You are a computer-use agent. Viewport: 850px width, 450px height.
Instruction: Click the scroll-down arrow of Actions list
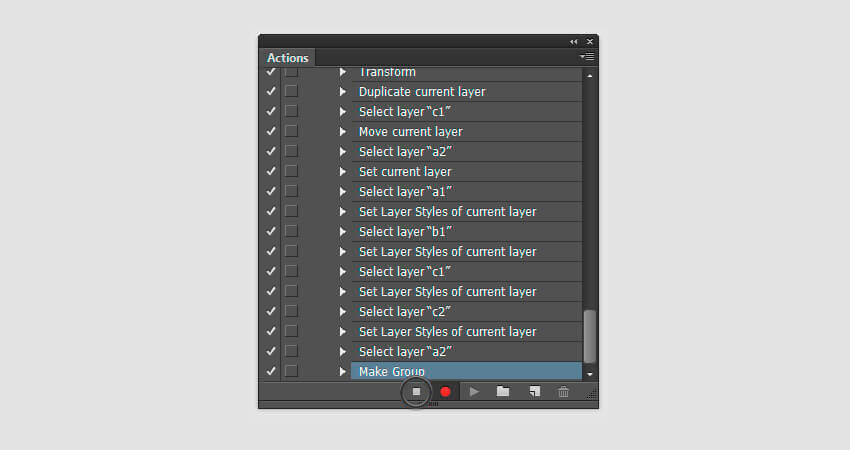coord(590,374)
